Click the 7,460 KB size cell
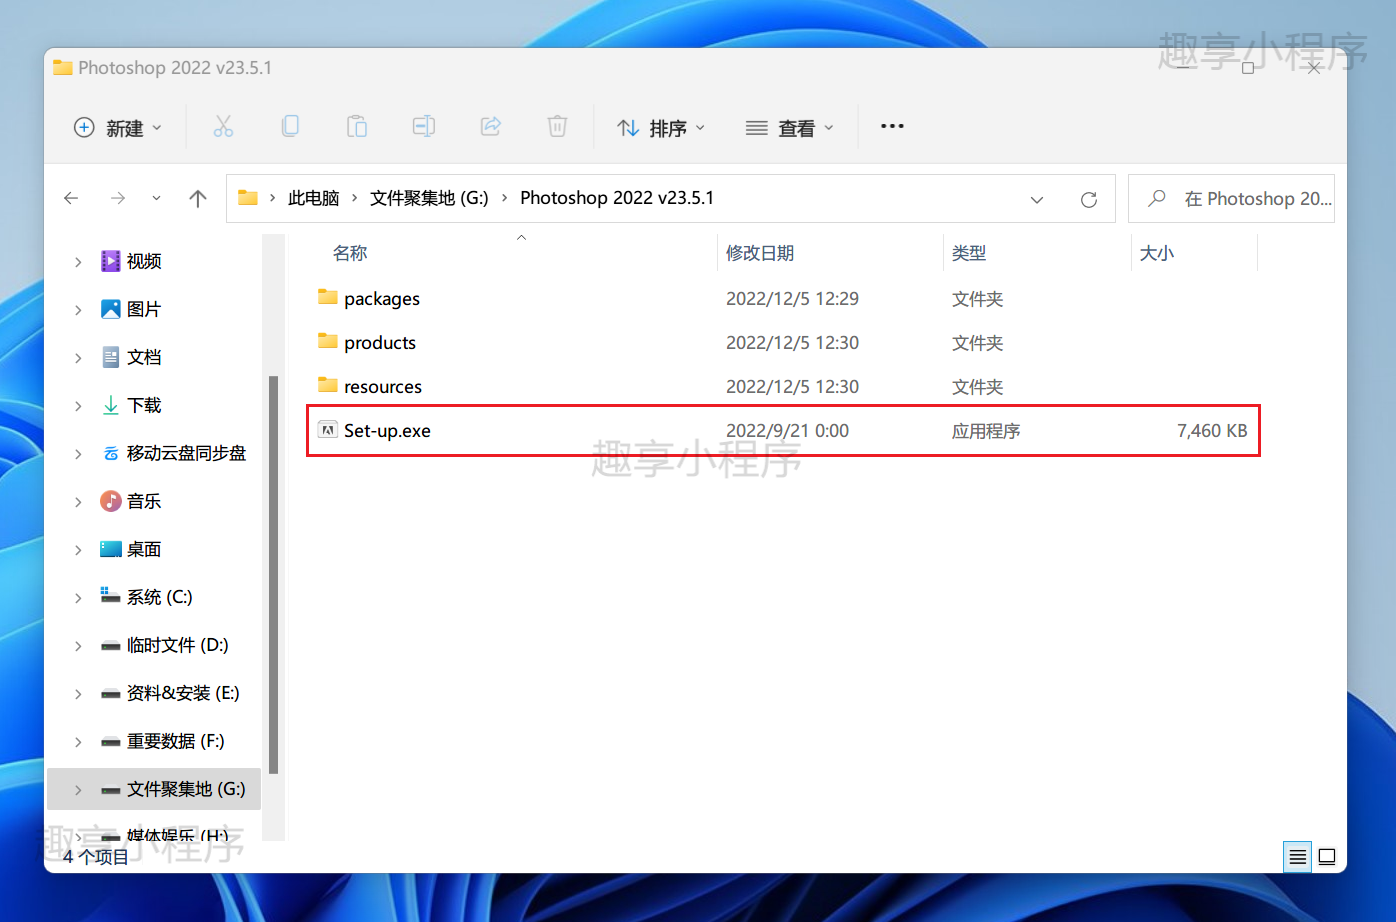This screenshot has height=922, width=1396. click(1212, 431)
